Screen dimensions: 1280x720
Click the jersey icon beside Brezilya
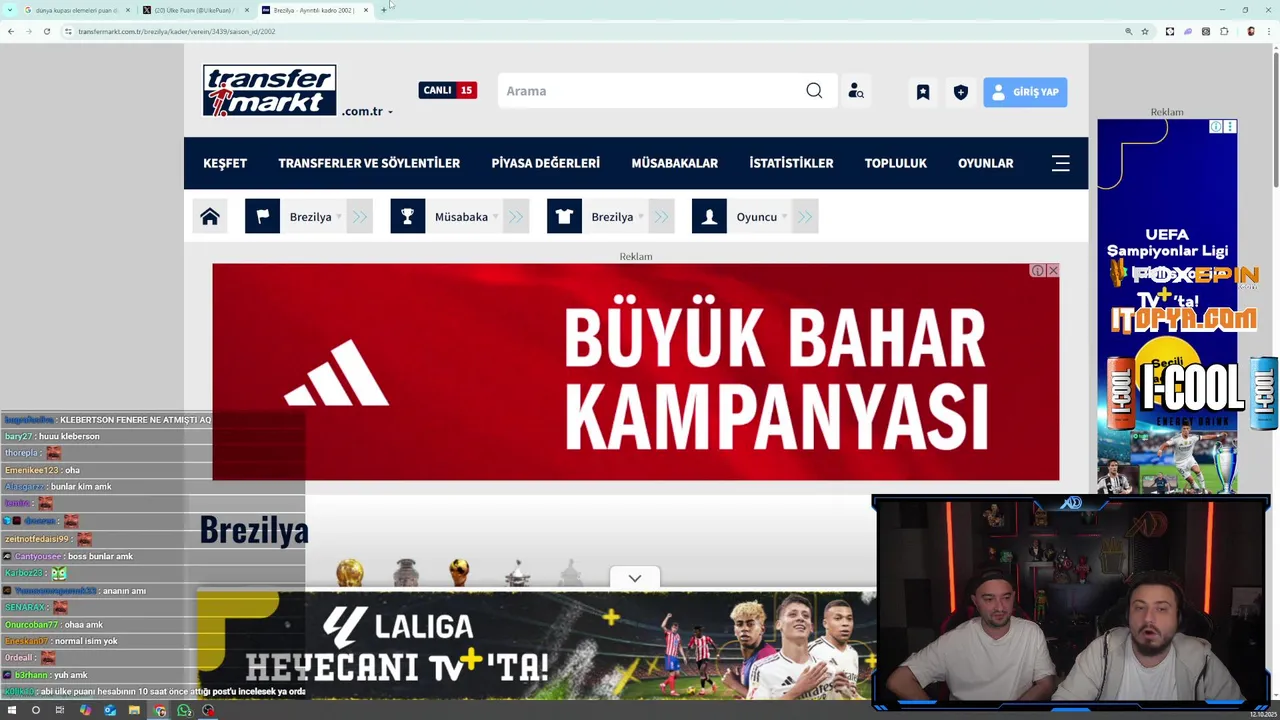[564, 216]
